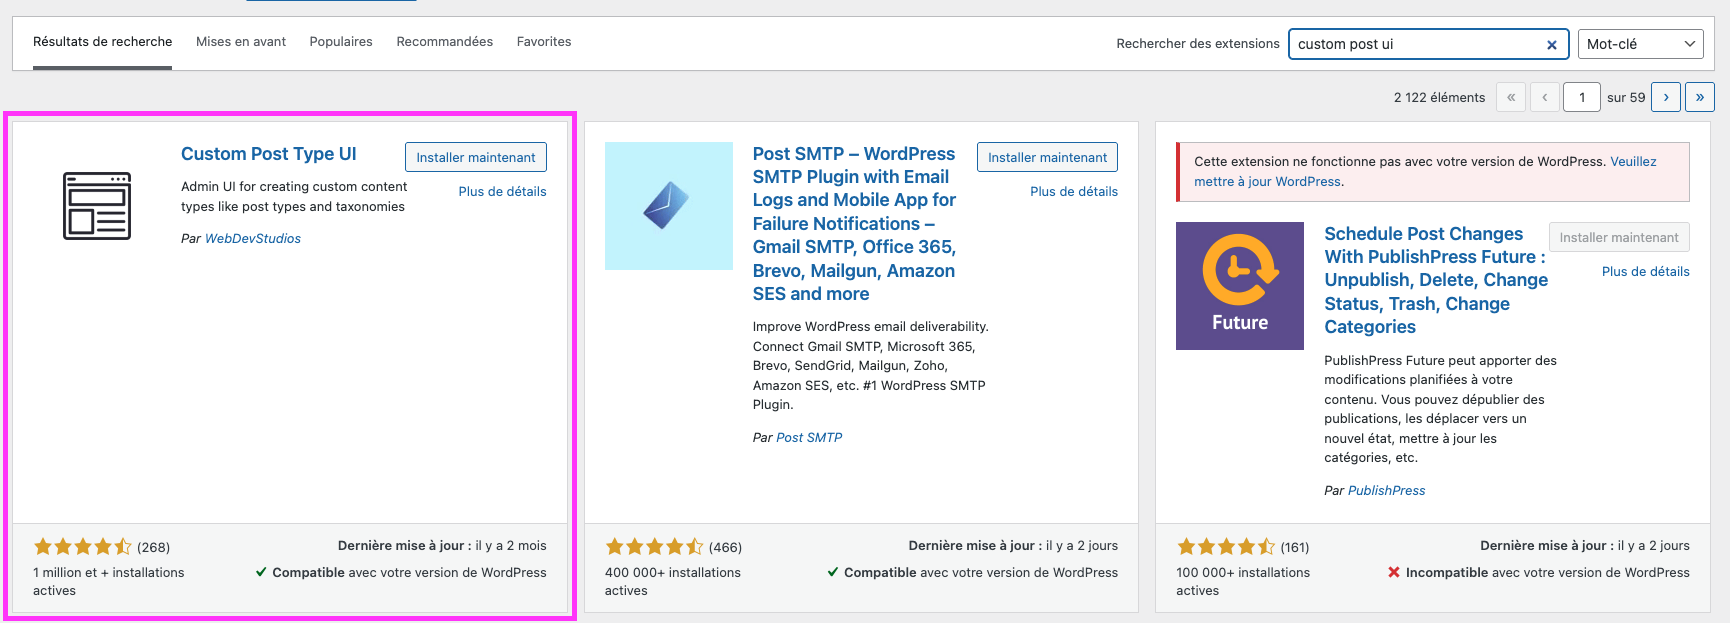Select 'Incompatible avec votre version' text

pos(1548,573)
